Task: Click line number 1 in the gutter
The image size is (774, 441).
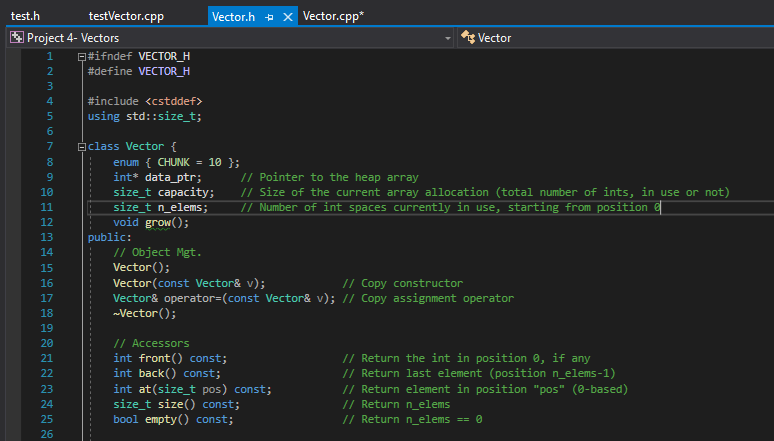Action: [x=49, y=56]
